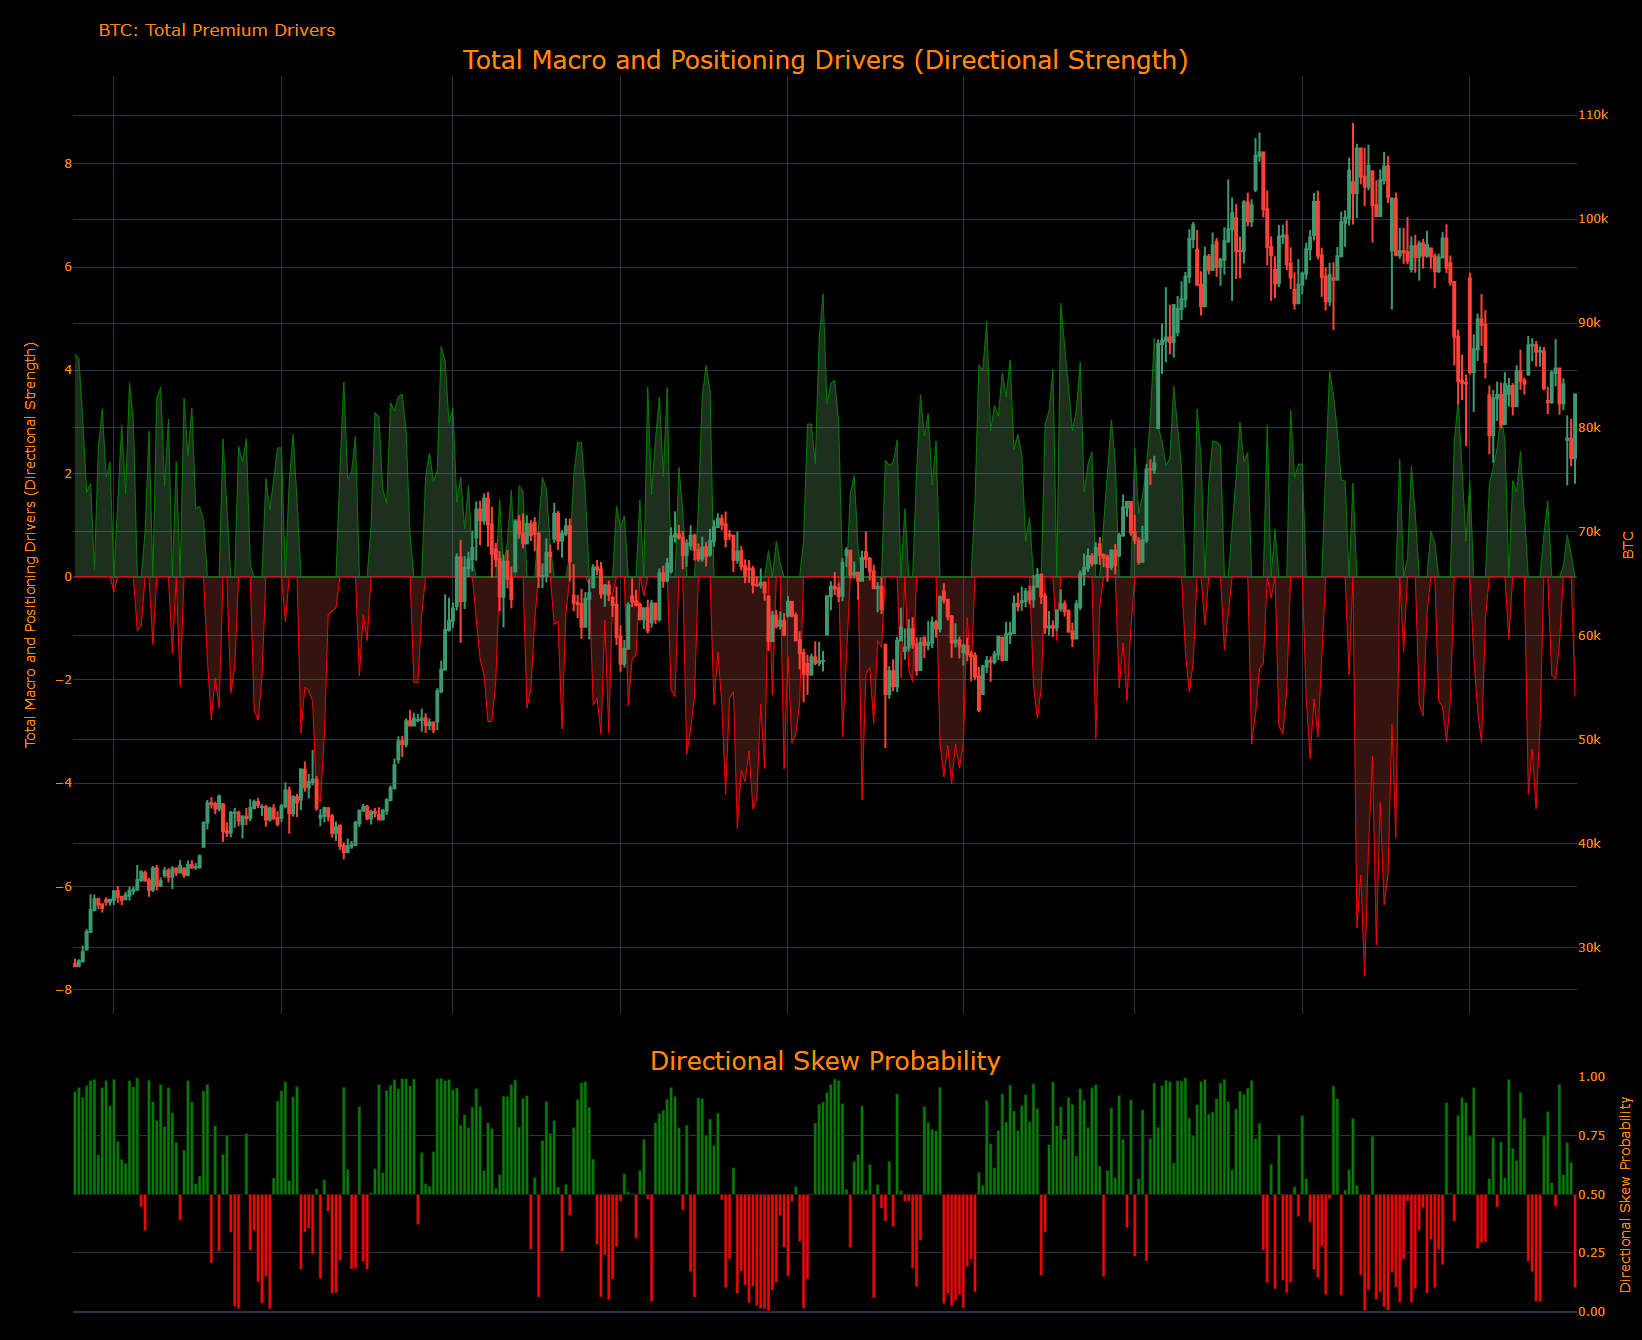This screenshot has width=1642, height=1340.
Task: Click the left axis value 2
Action: pyautogui.click(x=68, y=474)
